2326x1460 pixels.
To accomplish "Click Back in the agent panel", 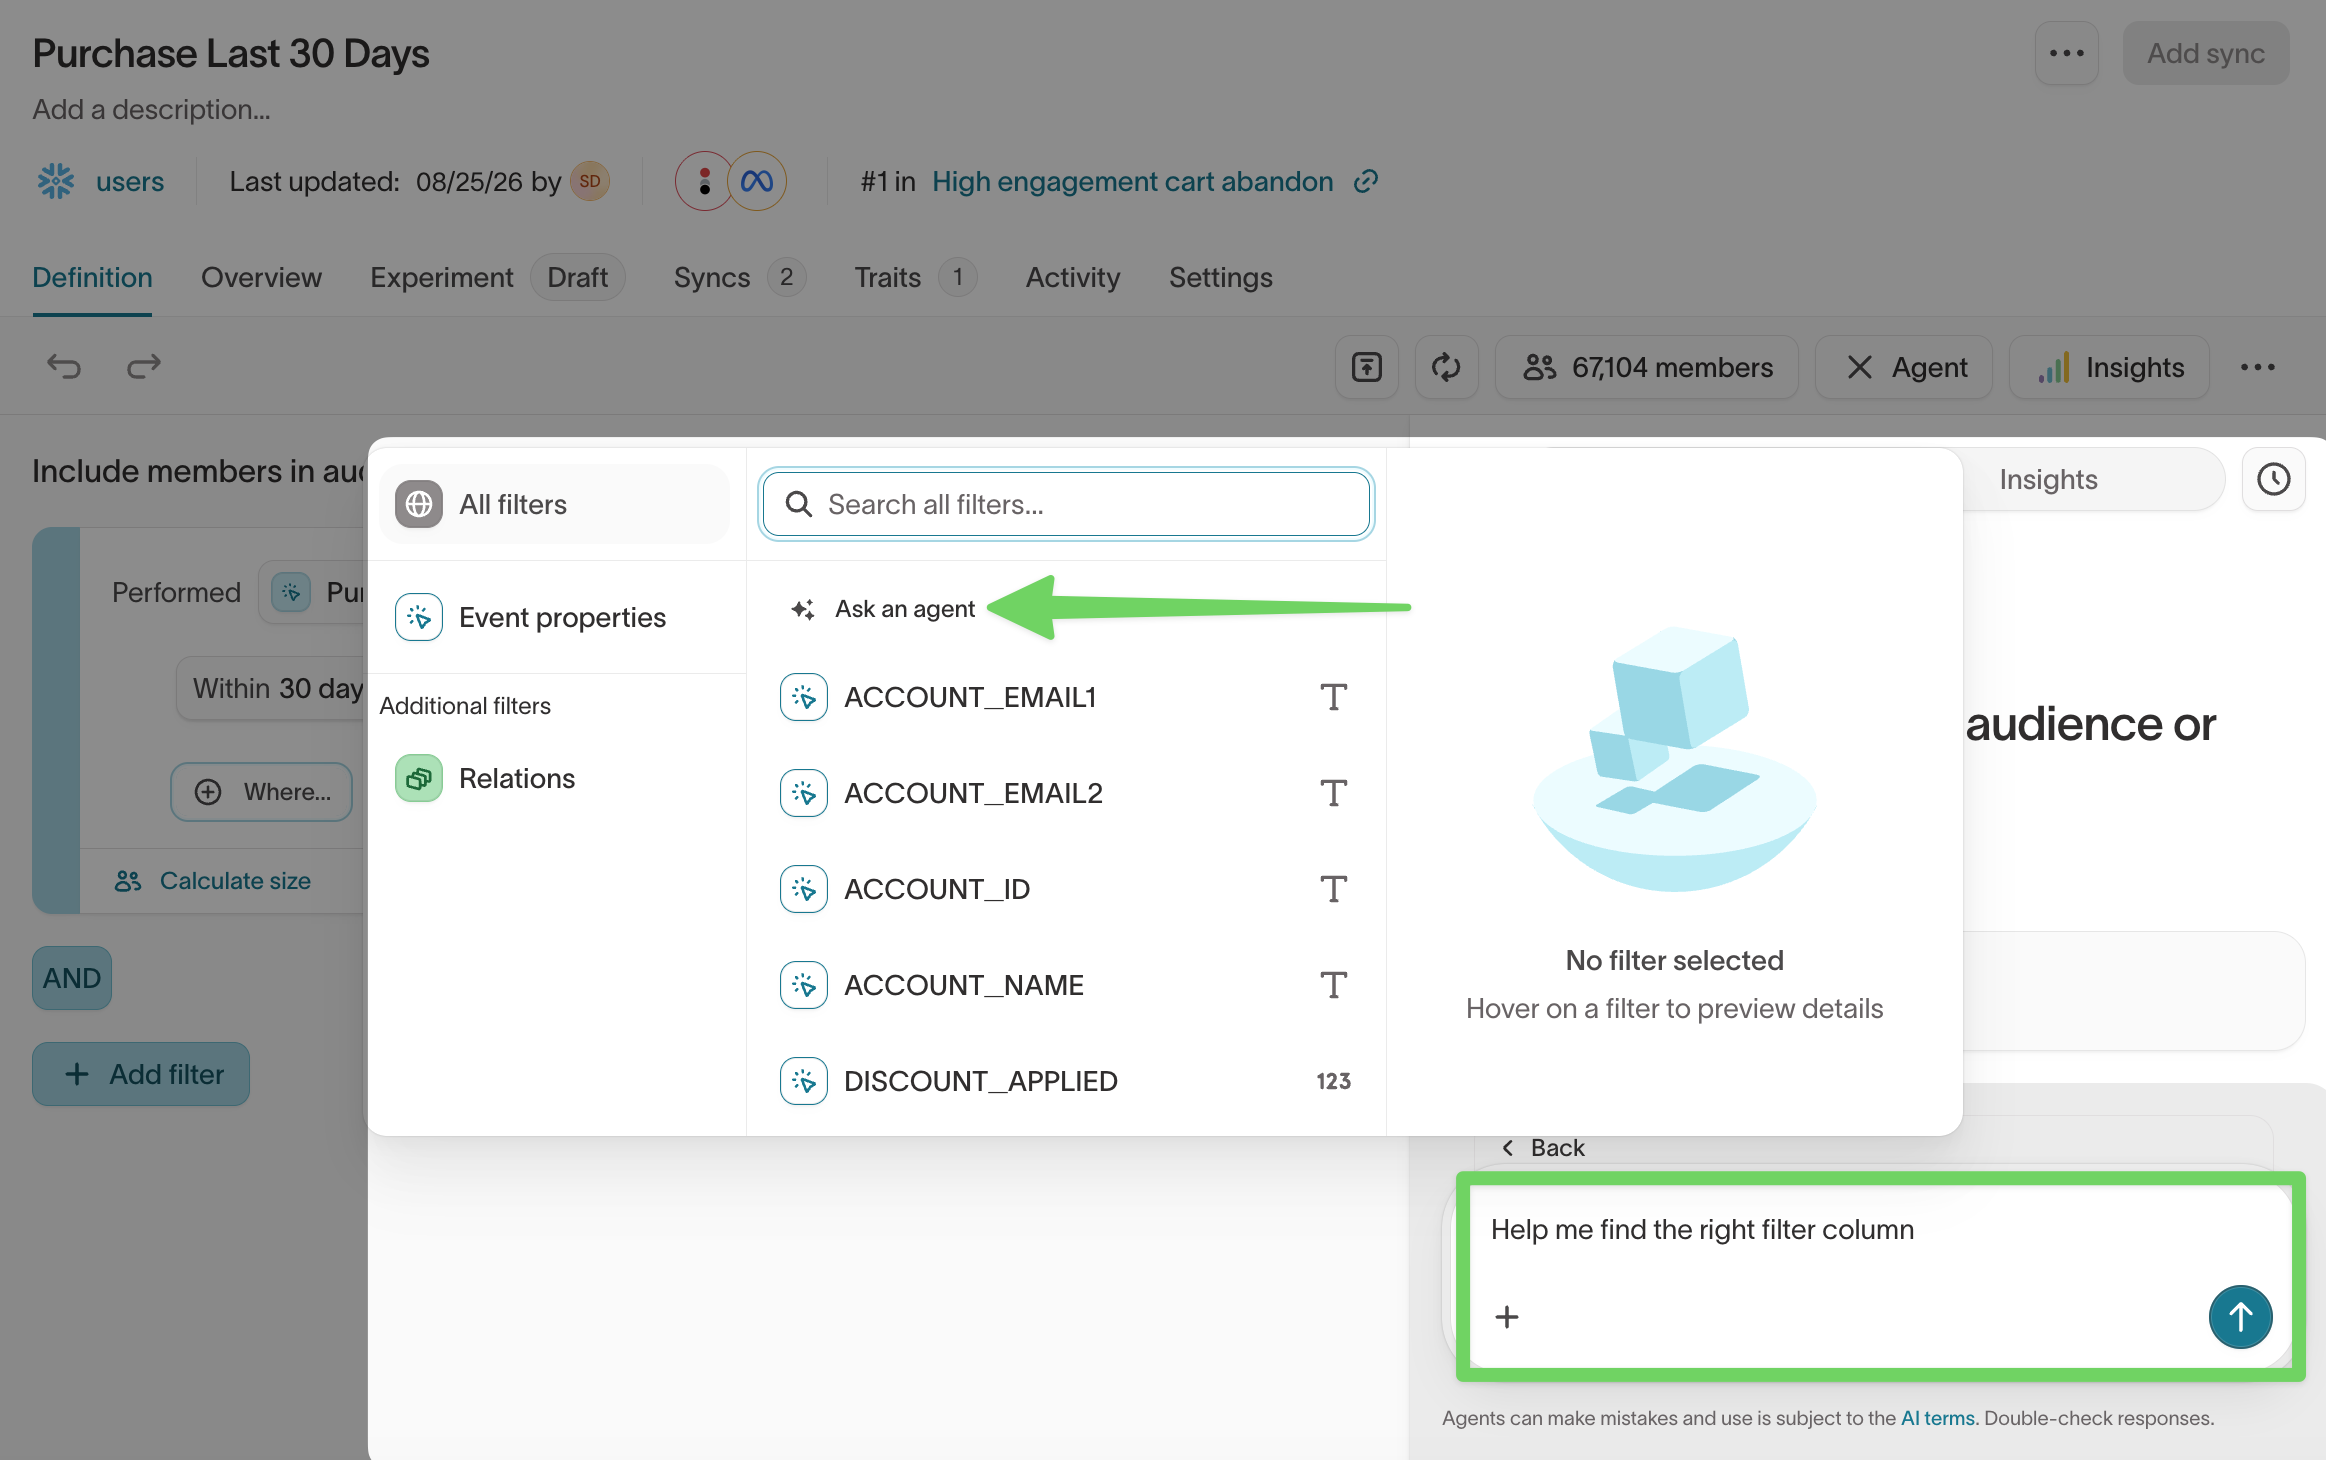I will (1544, 1147).
